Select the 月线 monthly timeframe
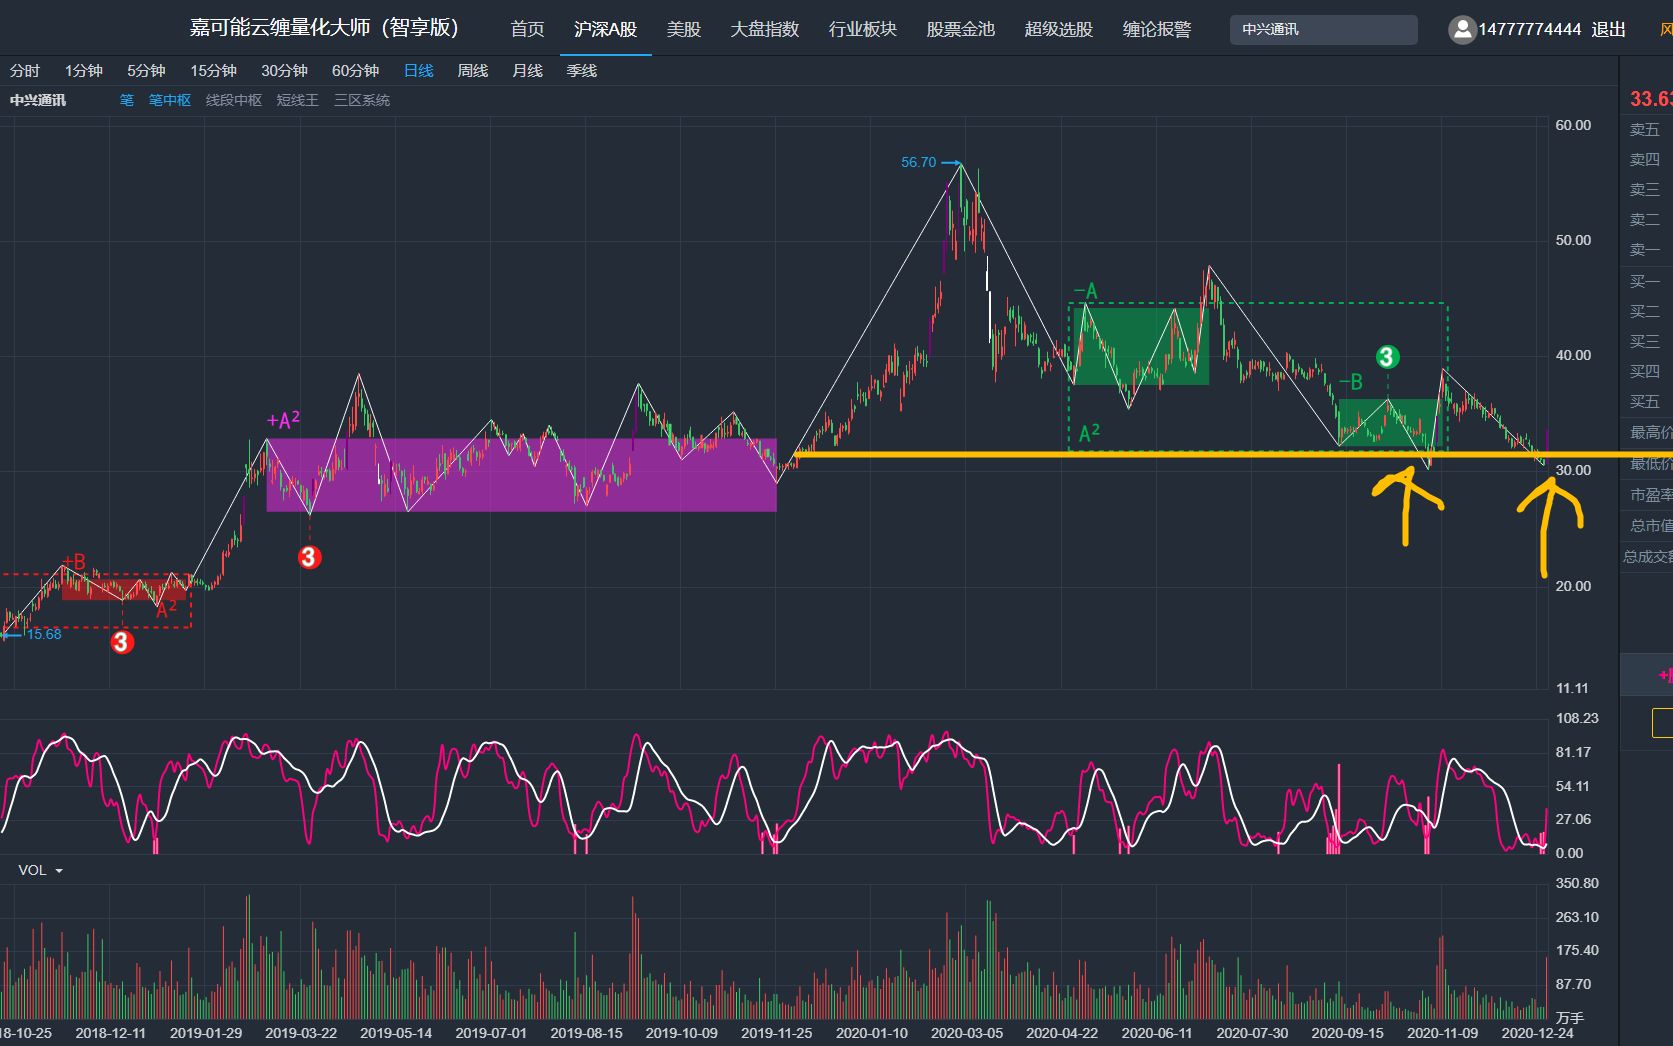Screen dimensions: 1673x1046 tap(527, 71)
